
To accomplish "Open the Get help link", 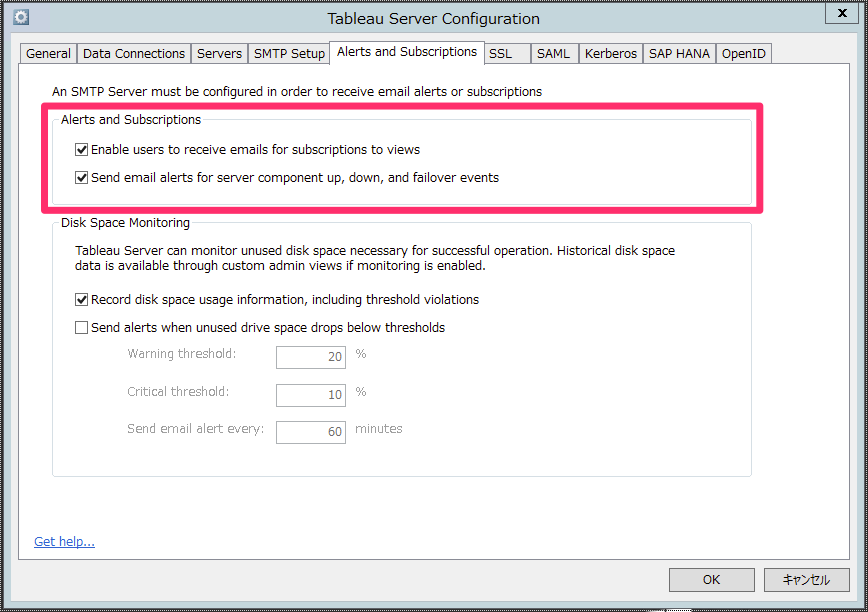I will [64, 541].
